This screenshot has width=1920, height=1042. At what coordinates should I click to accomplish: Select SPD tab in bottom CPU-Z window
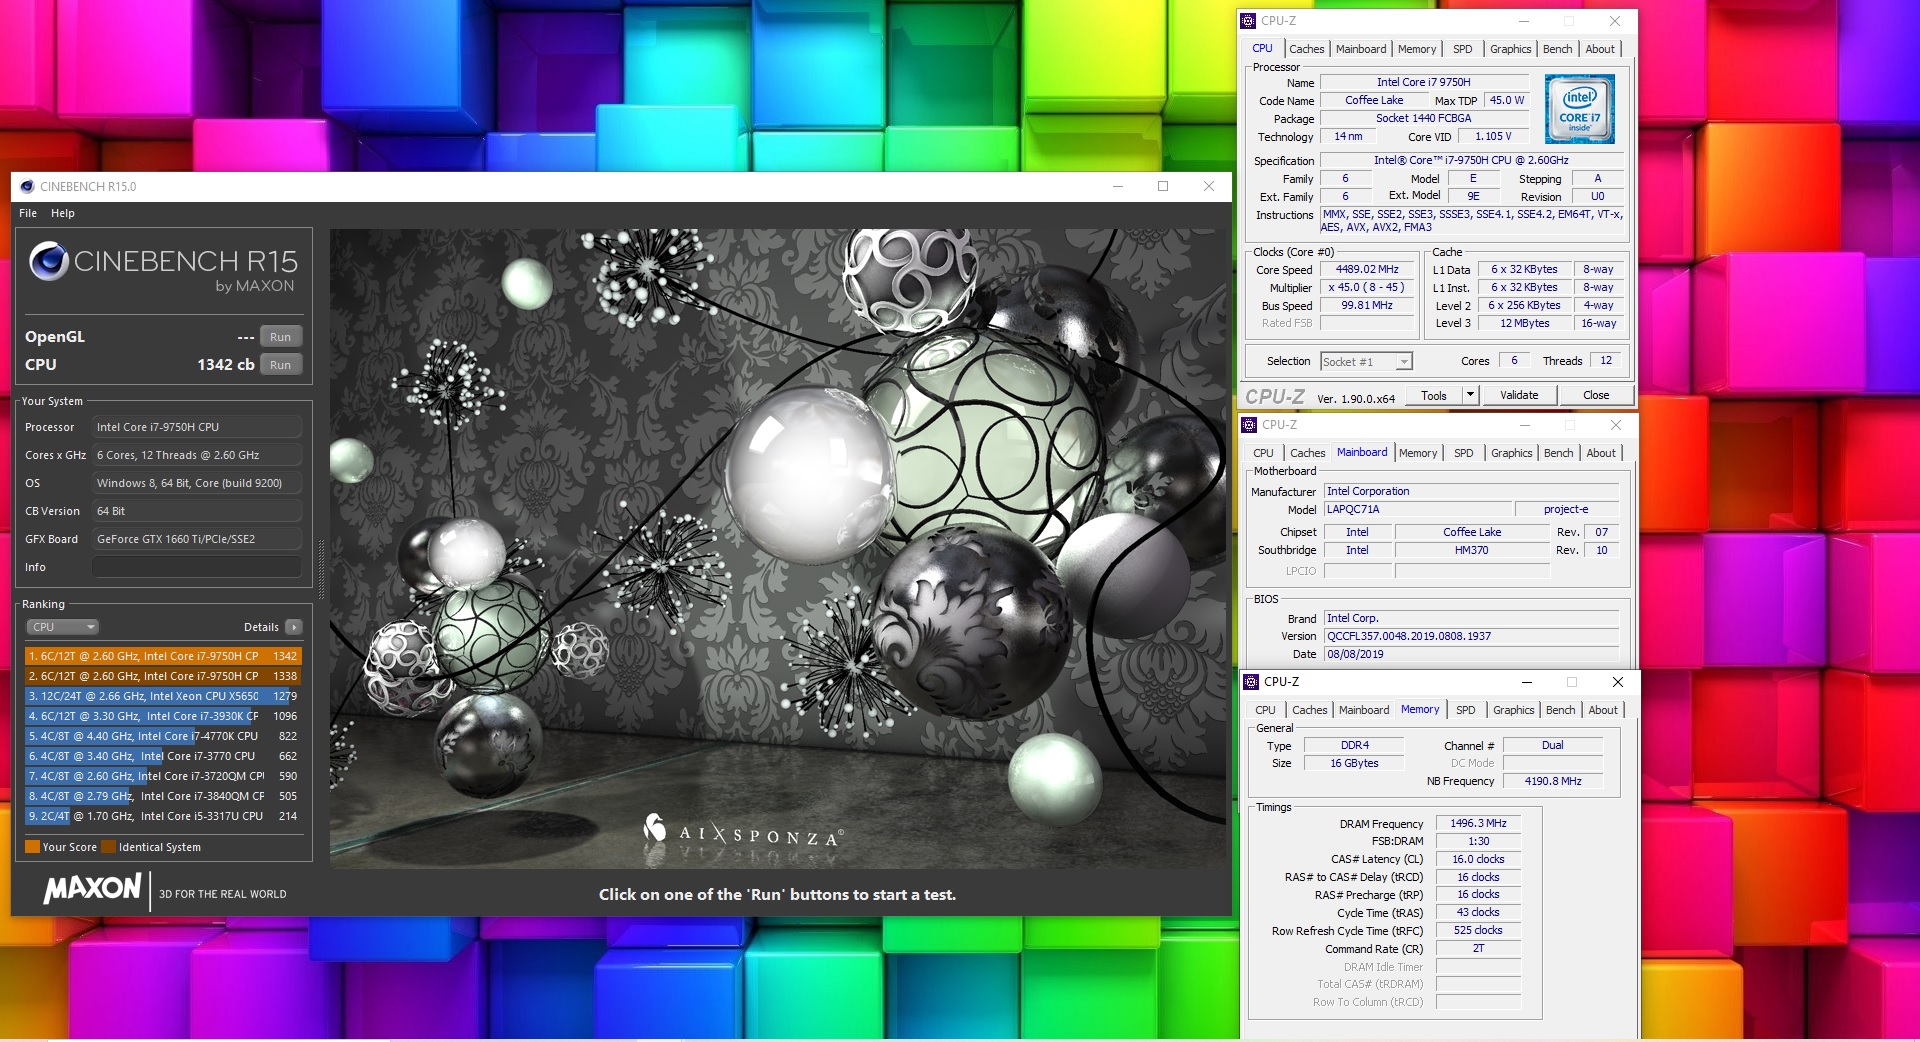pos(1466,710)
